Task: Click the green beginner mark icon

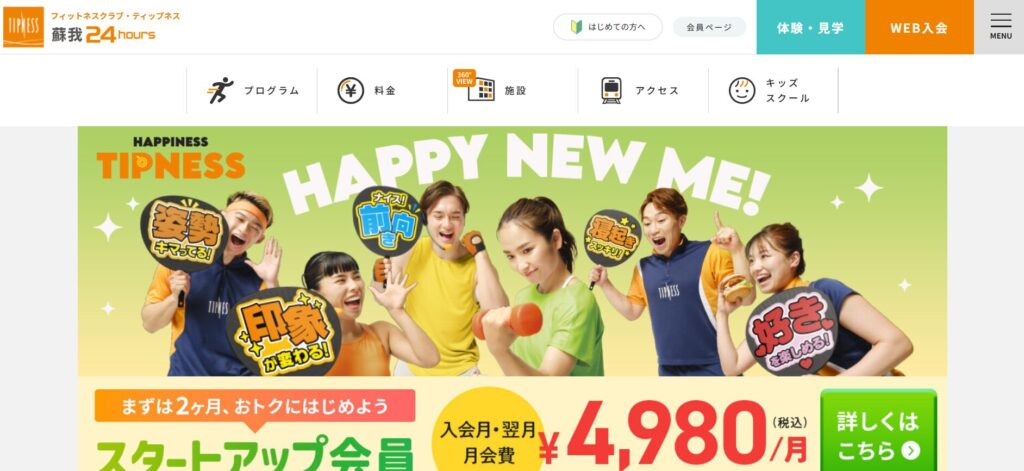Action: tap(576, 27)
